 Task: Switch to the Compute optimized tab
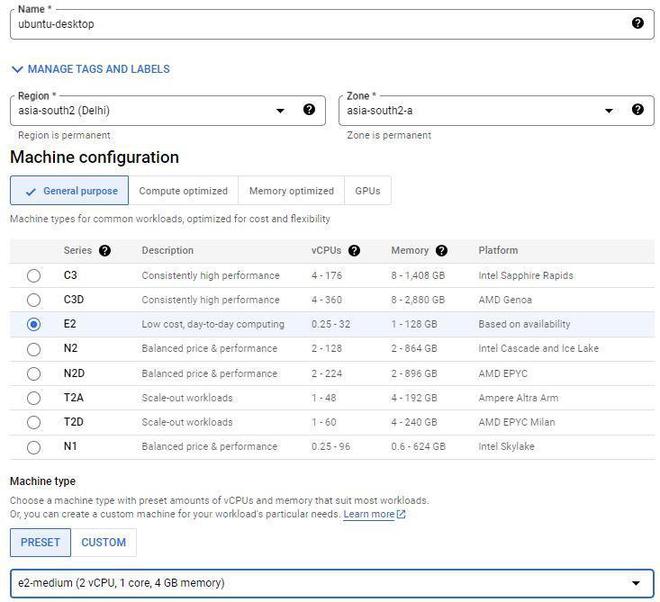(x=183, y=191)
